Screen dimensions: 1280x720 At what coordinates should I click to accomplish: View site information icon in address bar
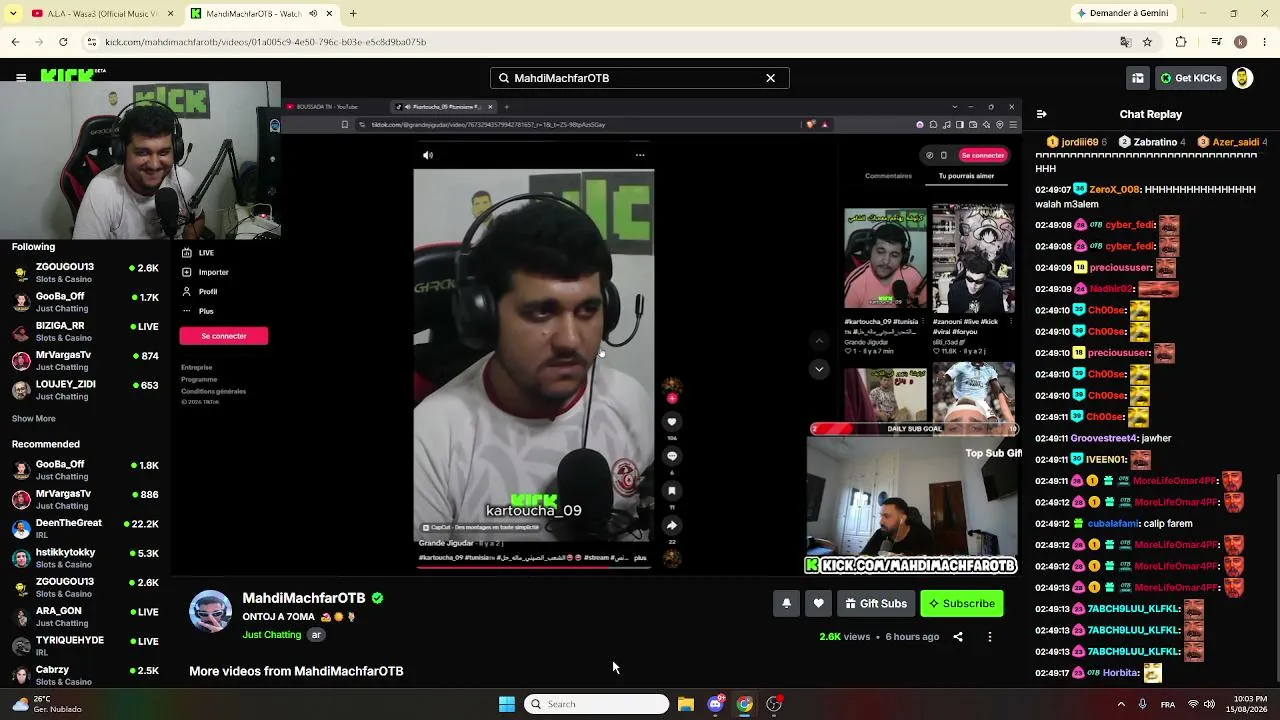92,42
